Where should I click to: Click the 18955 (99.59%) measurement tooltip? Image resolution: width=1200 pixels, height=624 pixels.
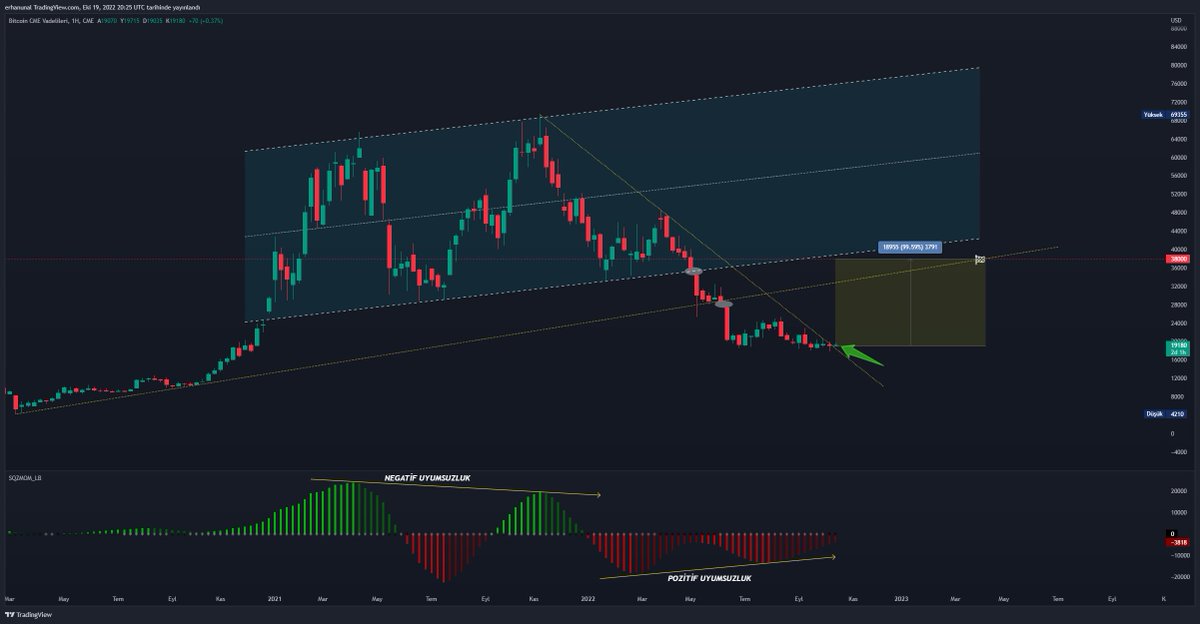pyautogui.click(x=910, y=245)
